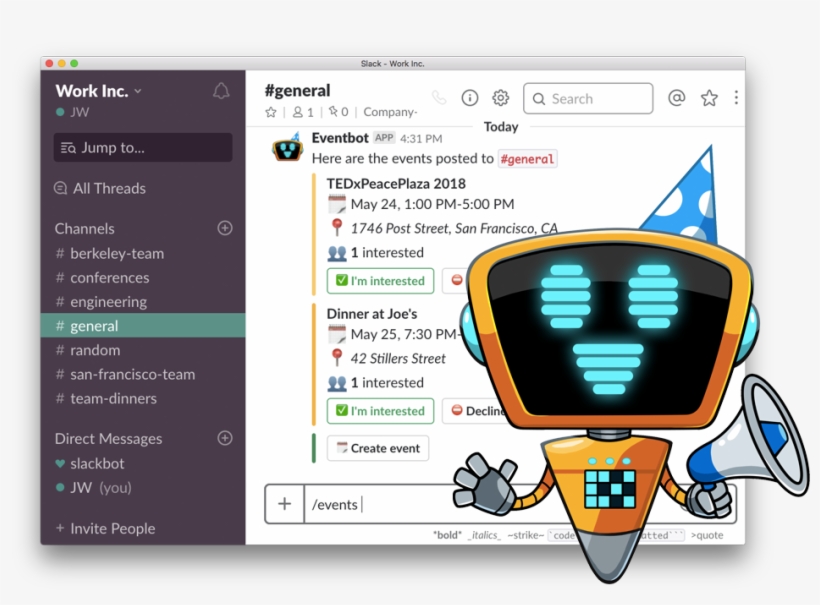
Task: Show mentions with the @ icon
Action: click(677, 98)
